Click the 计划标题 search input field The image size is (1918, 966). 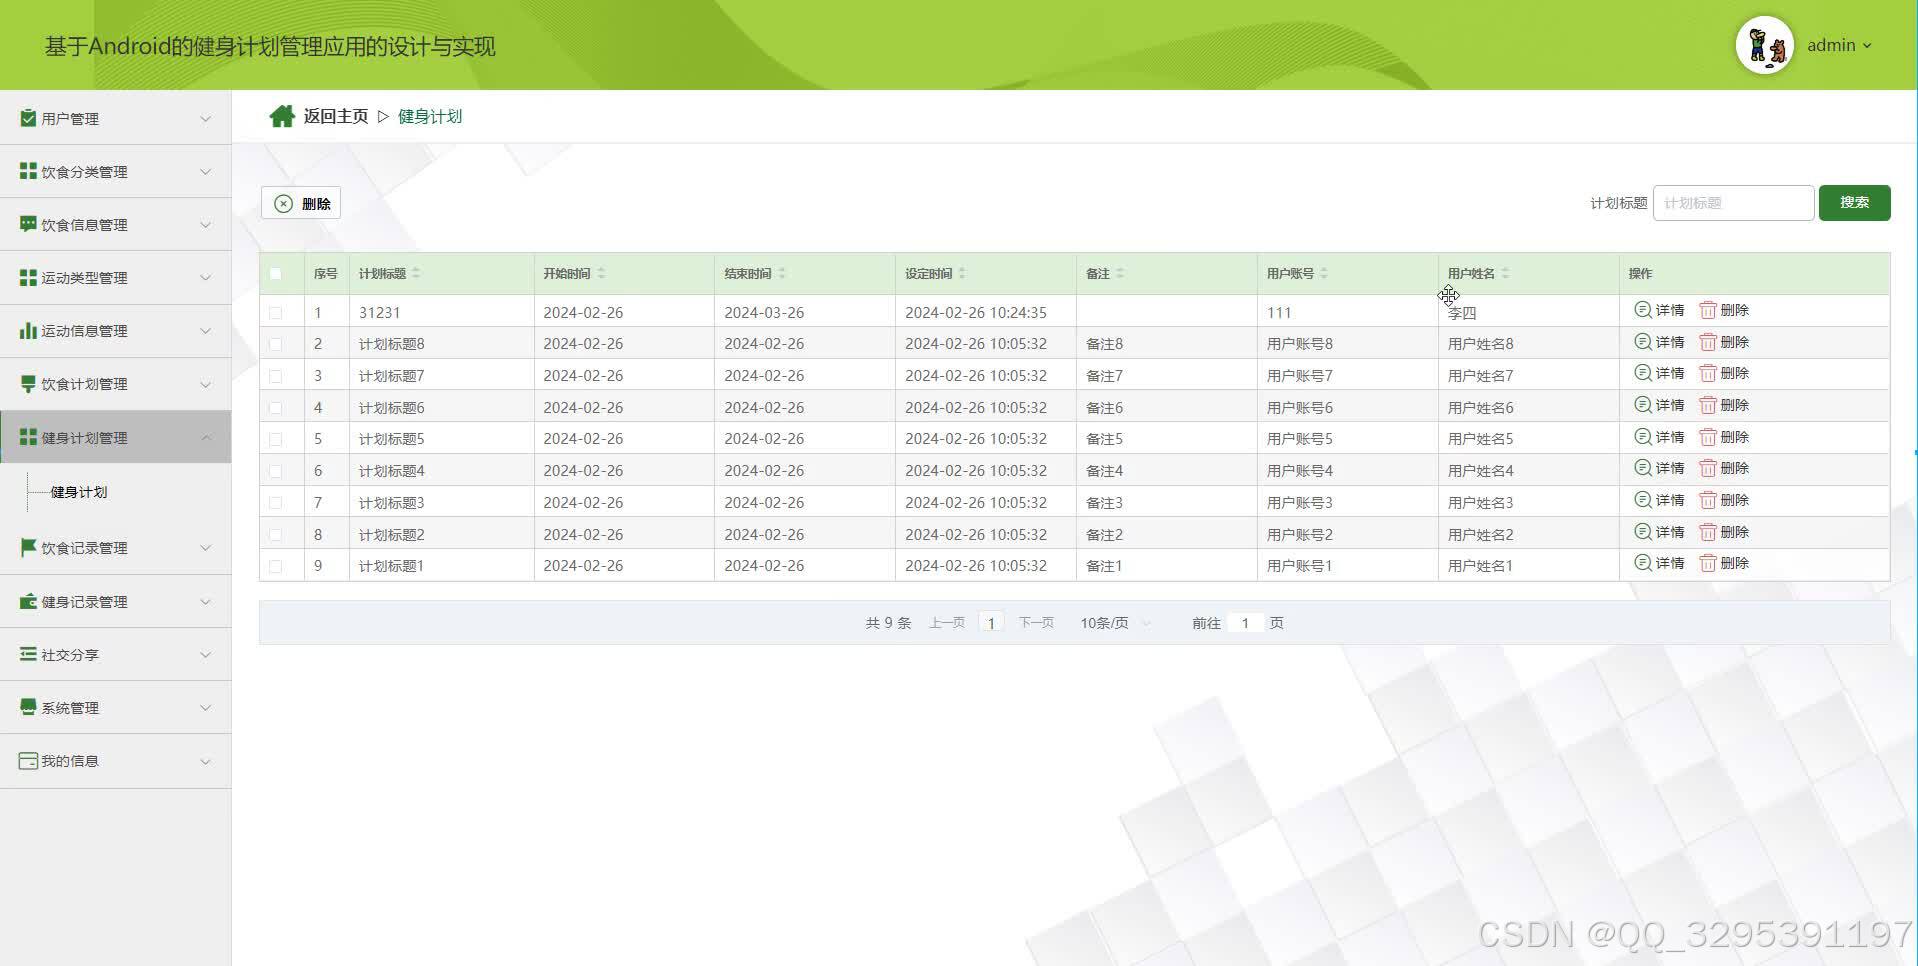click(1733, 203)
